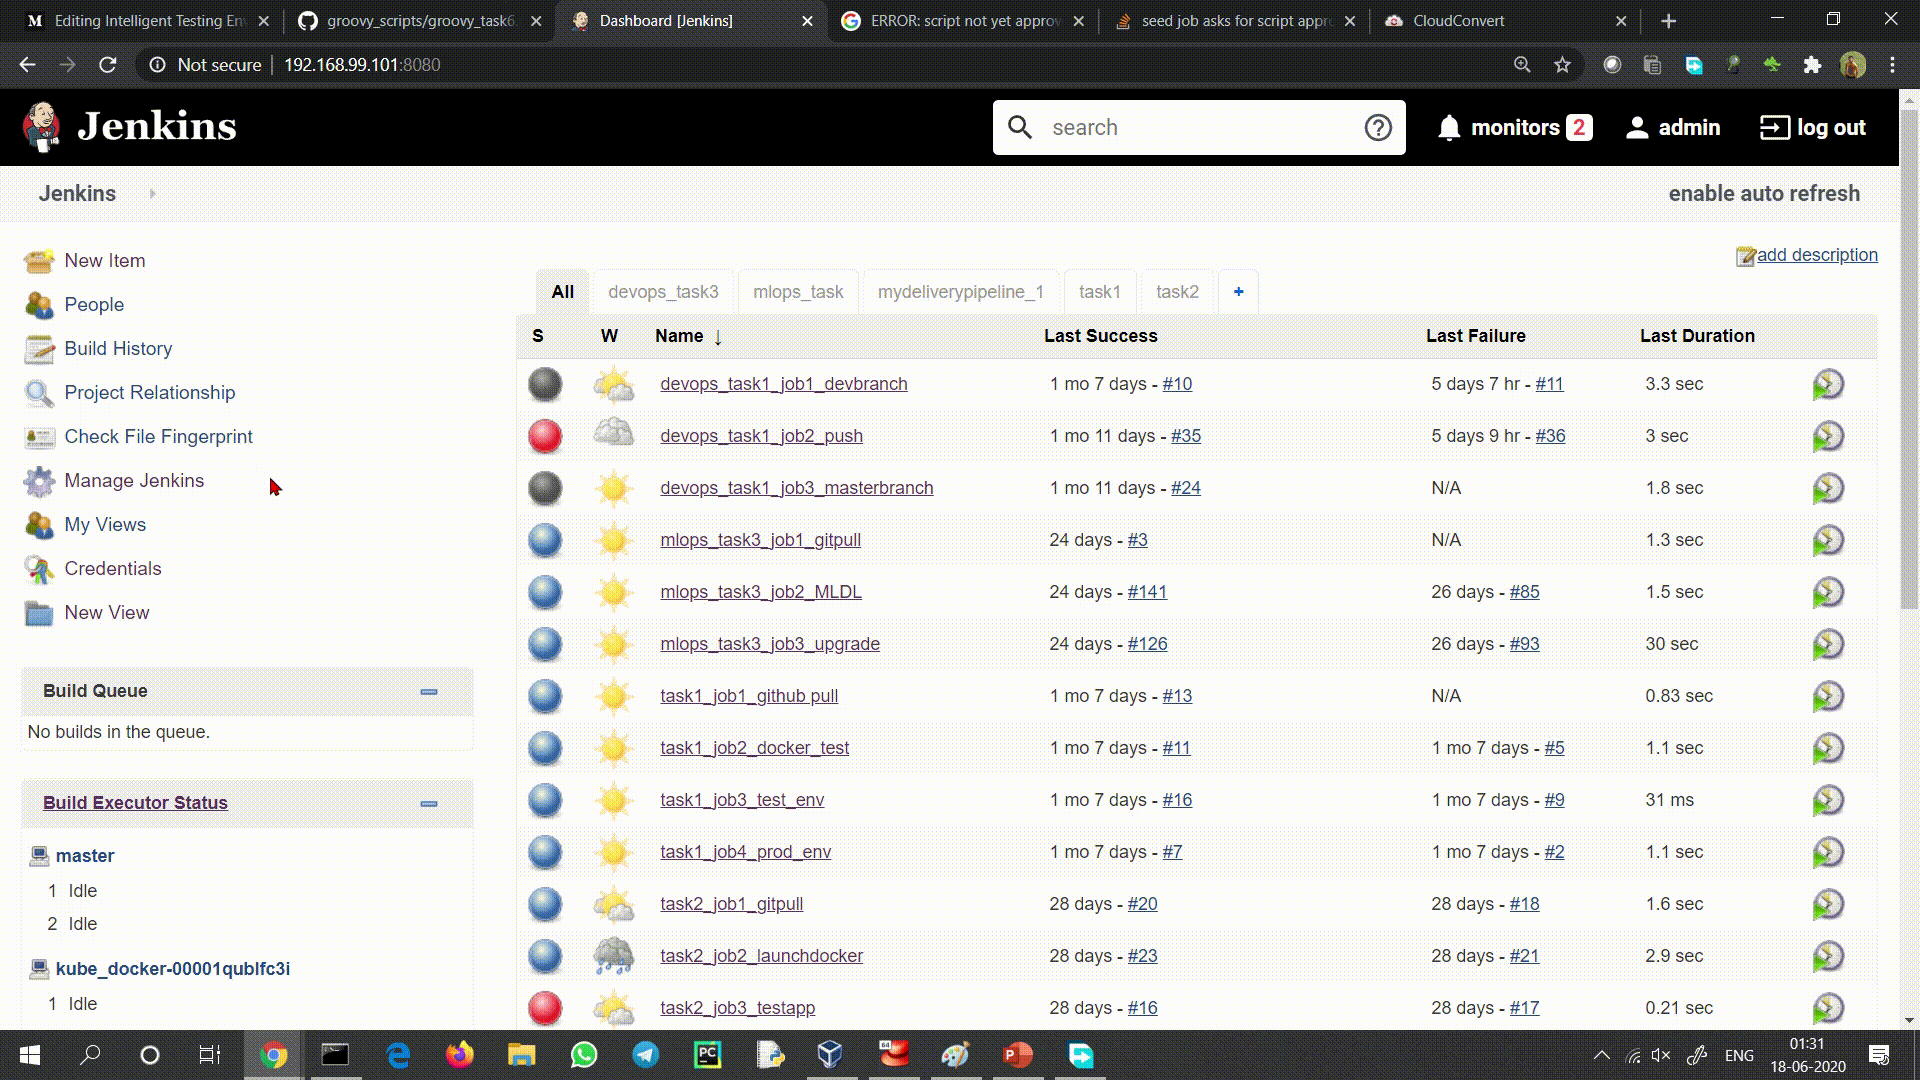This screenshot has height=1080, width=1920.
Task: Schedule a build for task2_job2_launchdocker
Action: (x=1828, y=956)
